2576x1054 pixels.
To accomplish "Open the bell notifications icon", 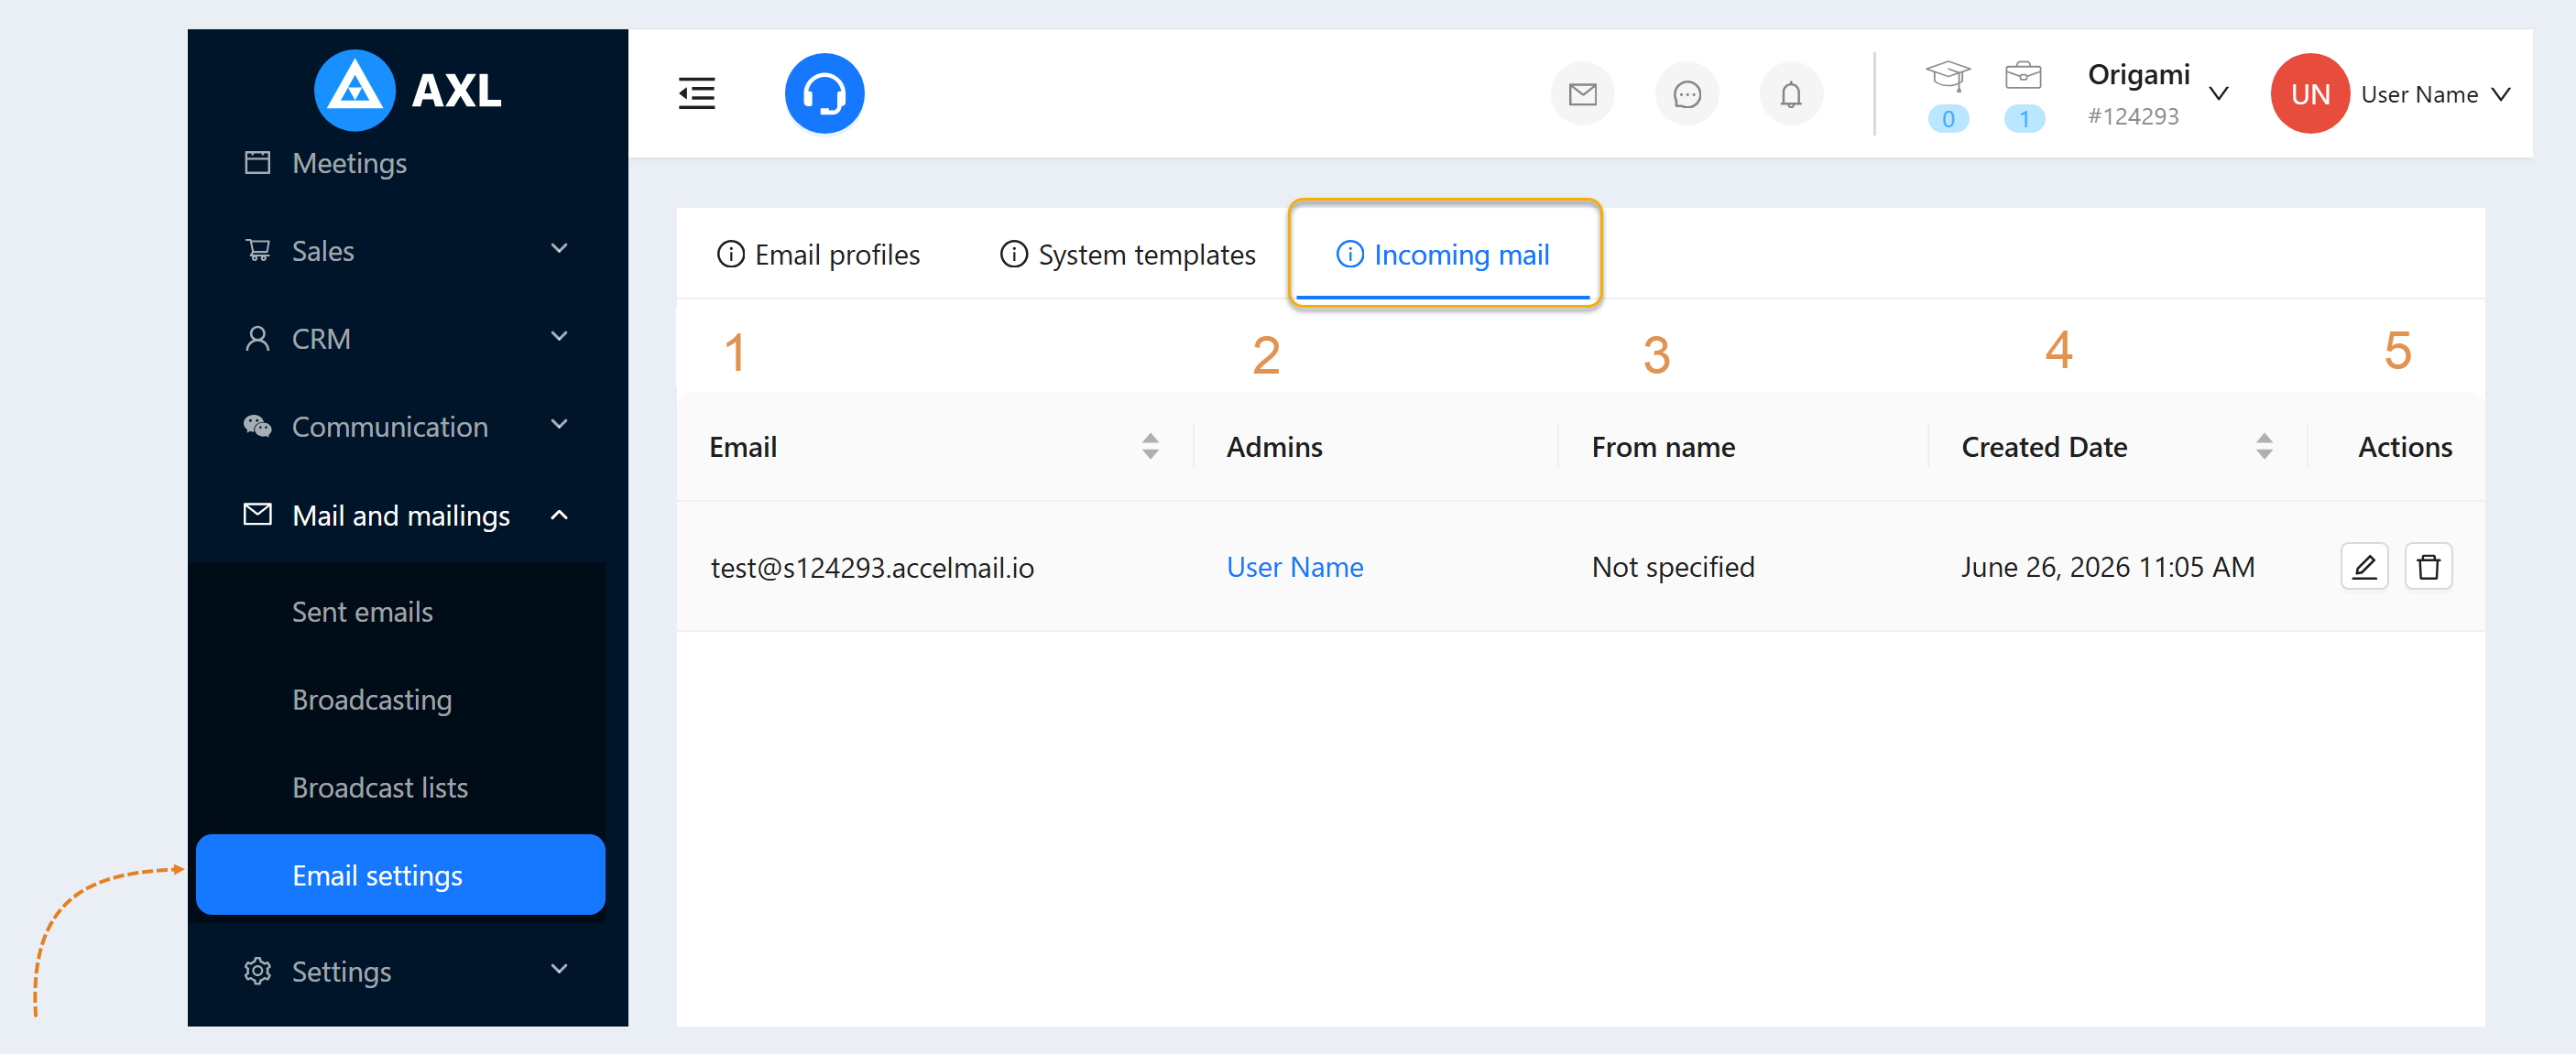I will [x=1790, y=94].
